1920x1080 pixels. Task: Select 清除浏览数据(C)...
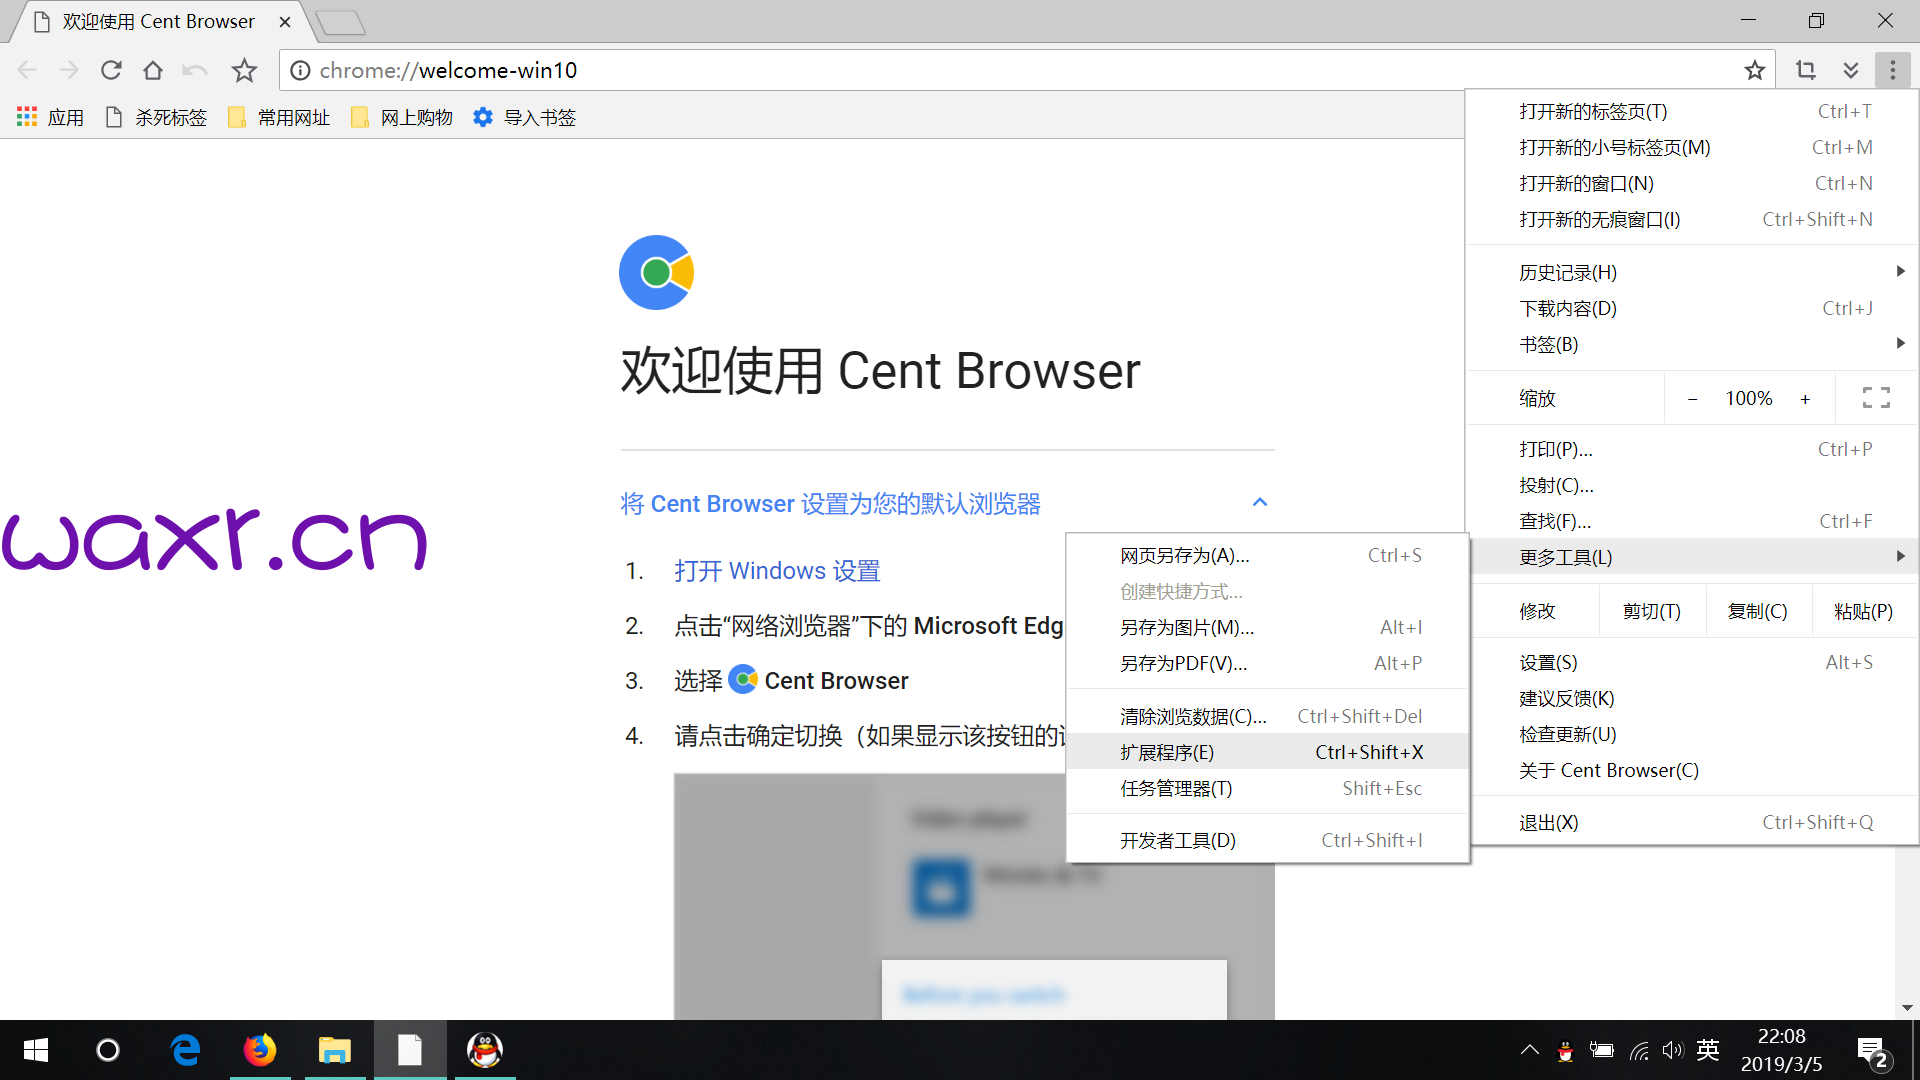click(x=1268, y=716)
